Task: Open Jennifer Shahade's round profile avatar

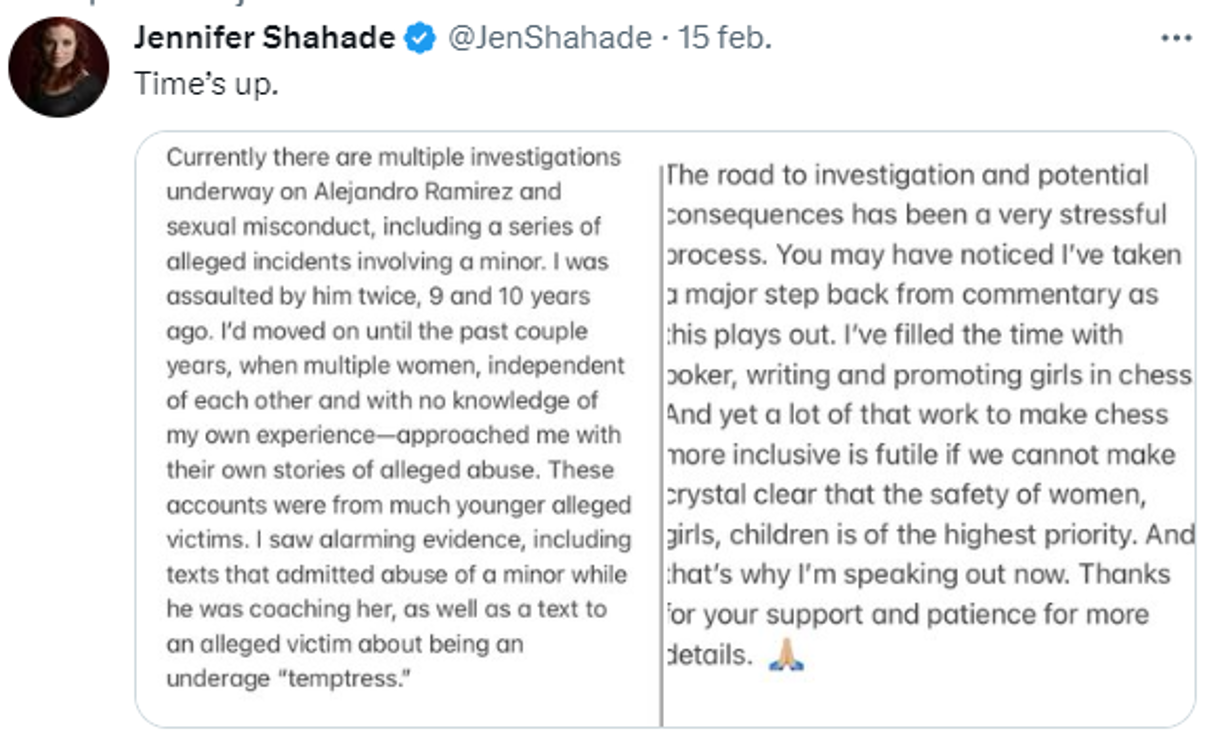Action: [x=58, y=67]
